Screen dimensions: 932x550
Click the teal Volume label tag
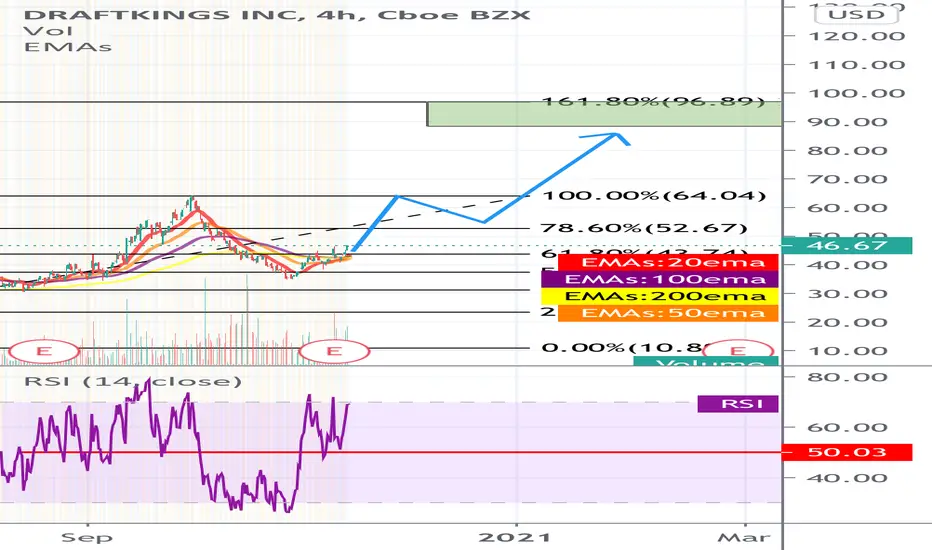tap(706, 361)
